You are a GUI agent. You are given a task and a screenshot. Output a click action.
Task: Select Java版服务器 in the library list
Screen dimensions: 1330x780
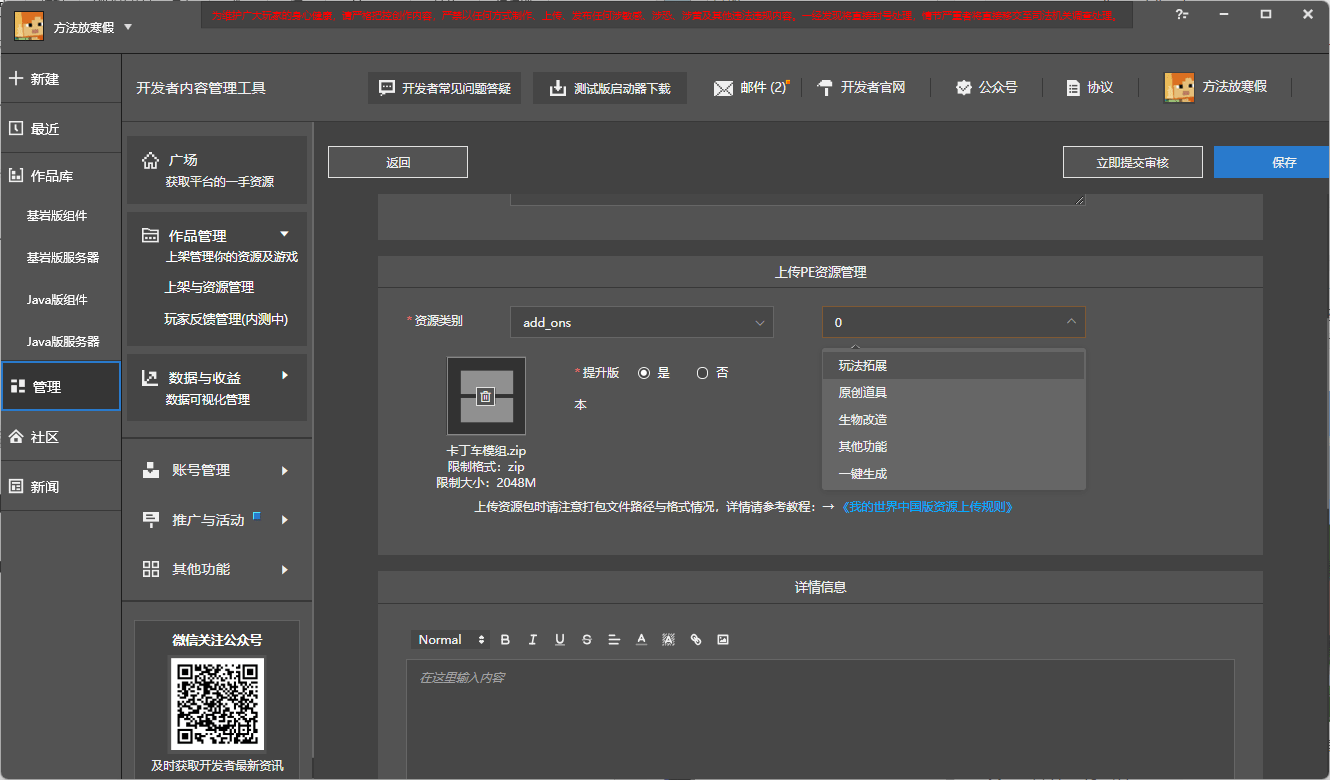[x=62, y=342]
